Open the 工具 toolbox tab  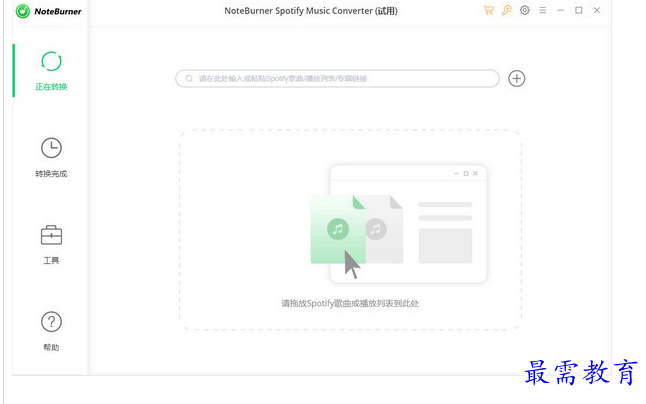point(51,245)
